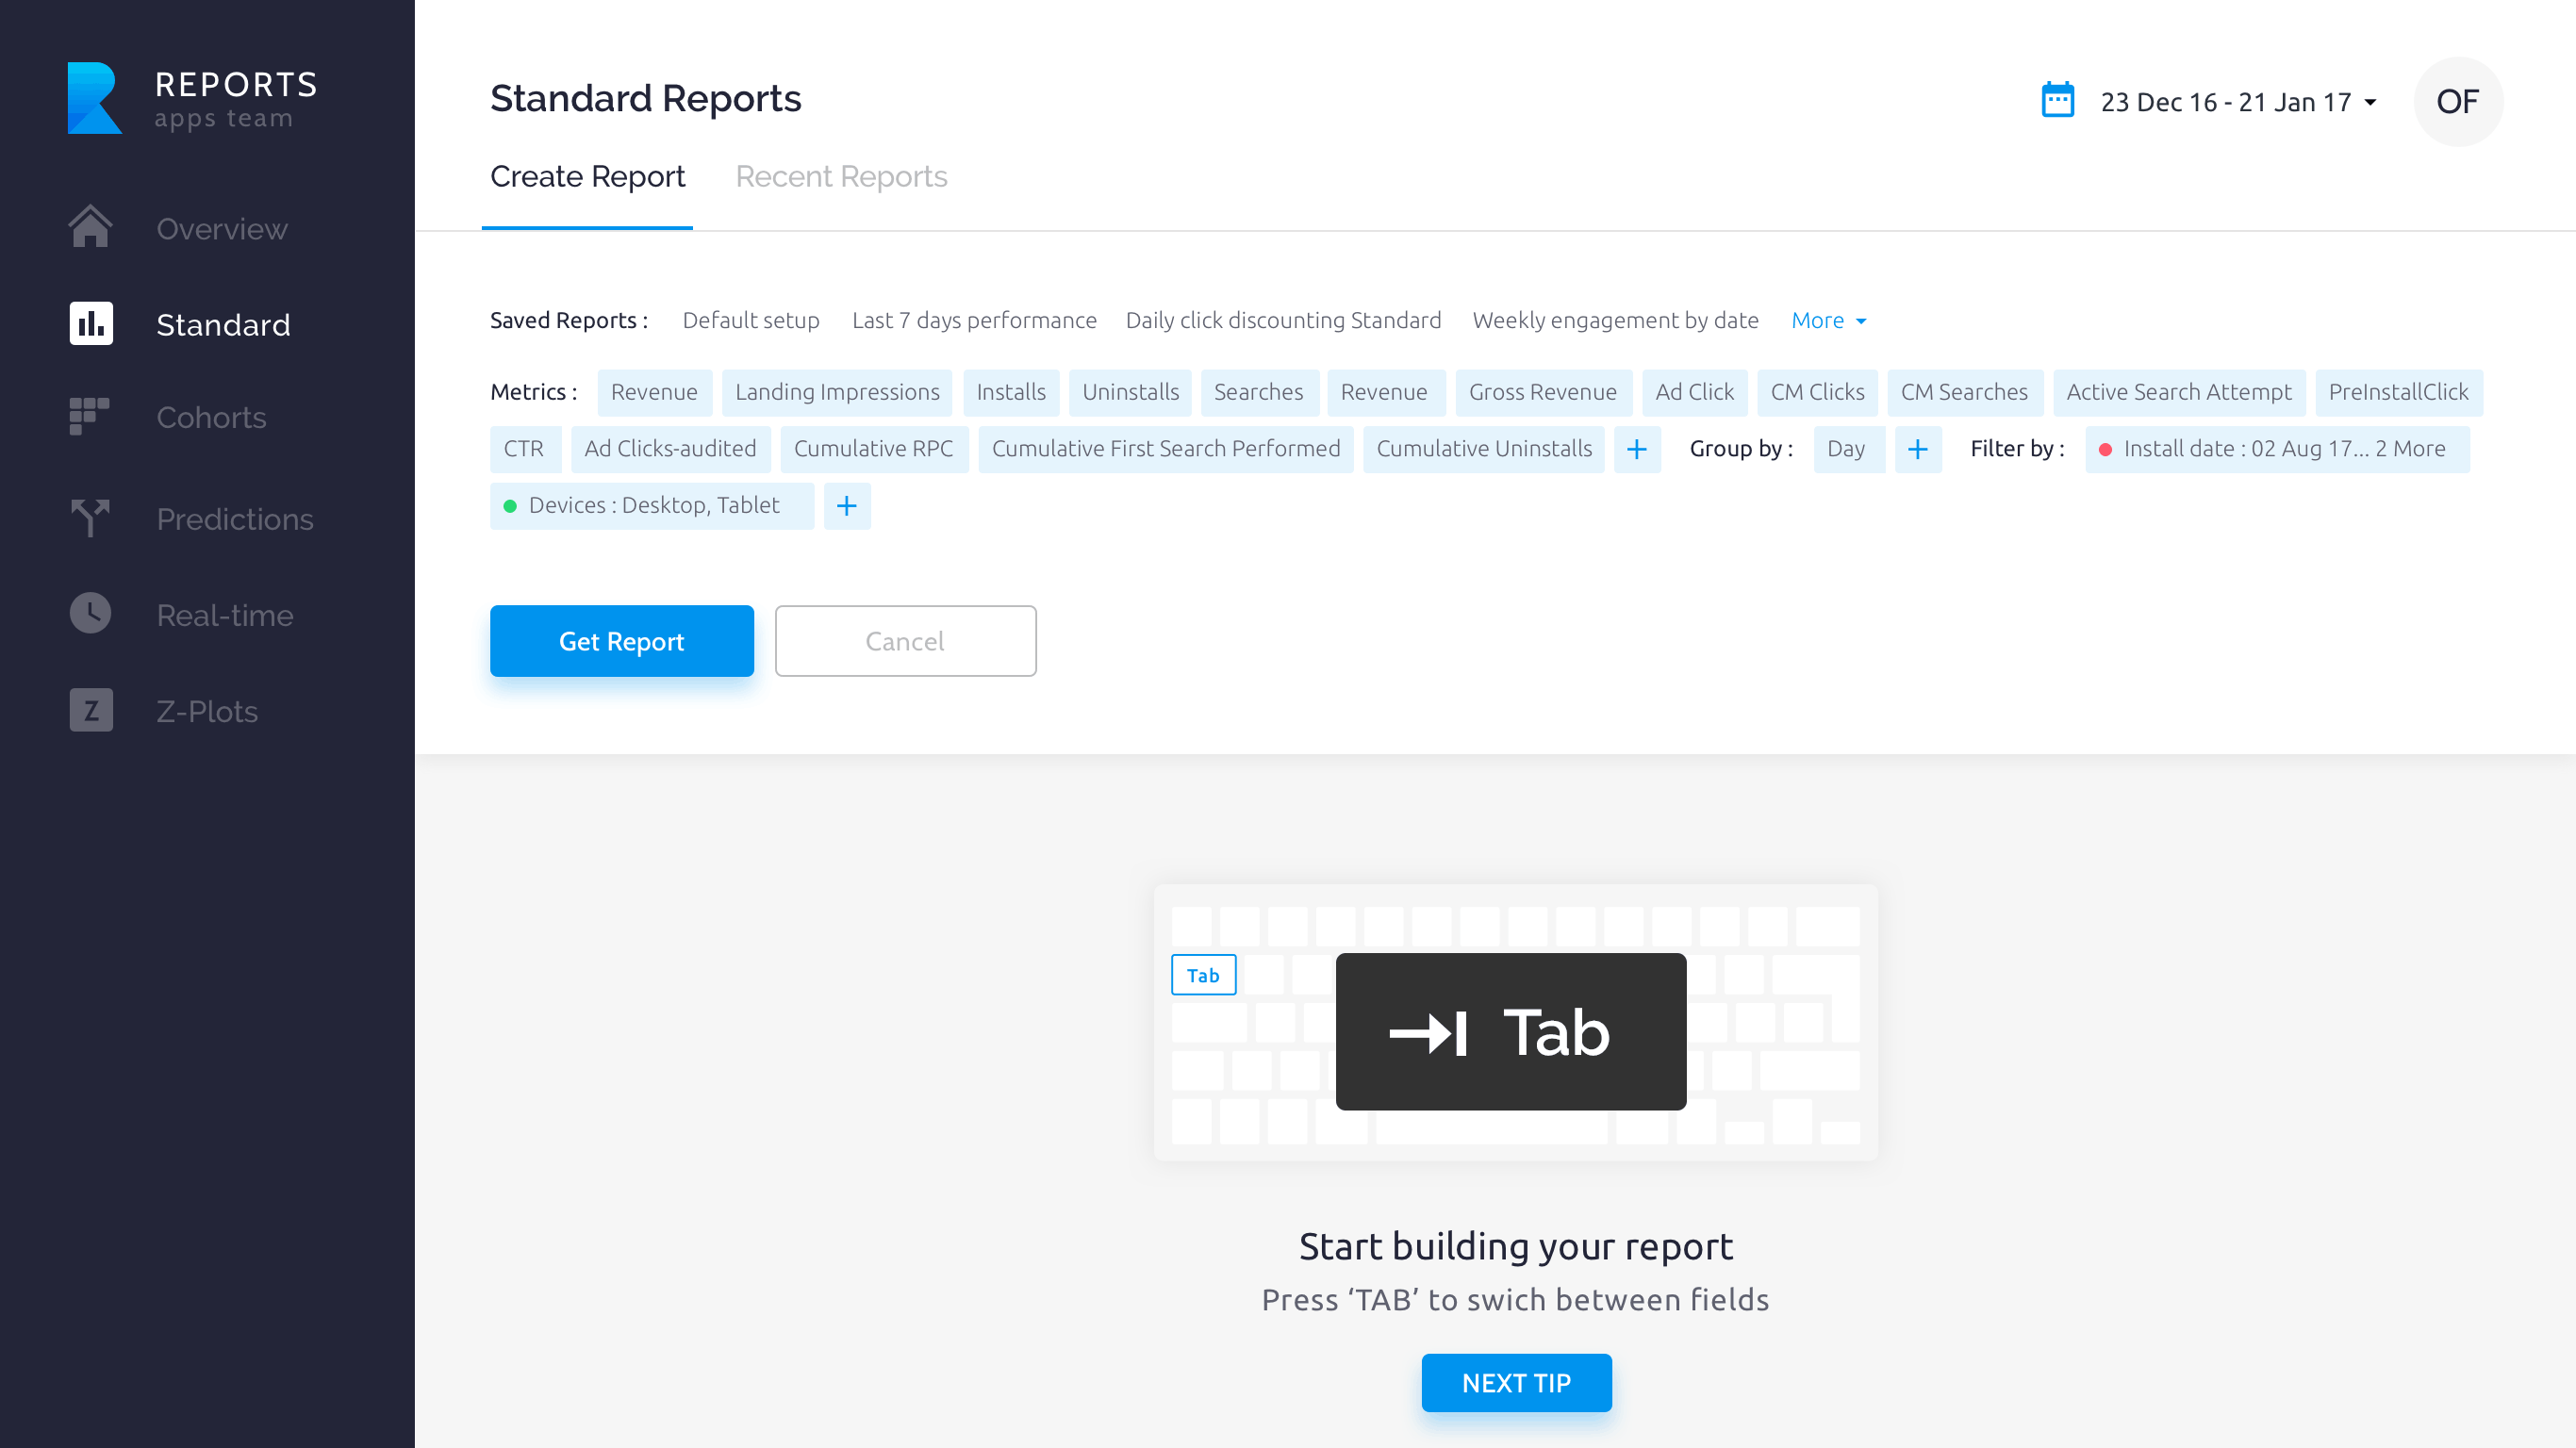Viewport: 2576px width, 1448px height.
Task: Click the calendar icon near date range
Action: click(x=2057, y=101)
